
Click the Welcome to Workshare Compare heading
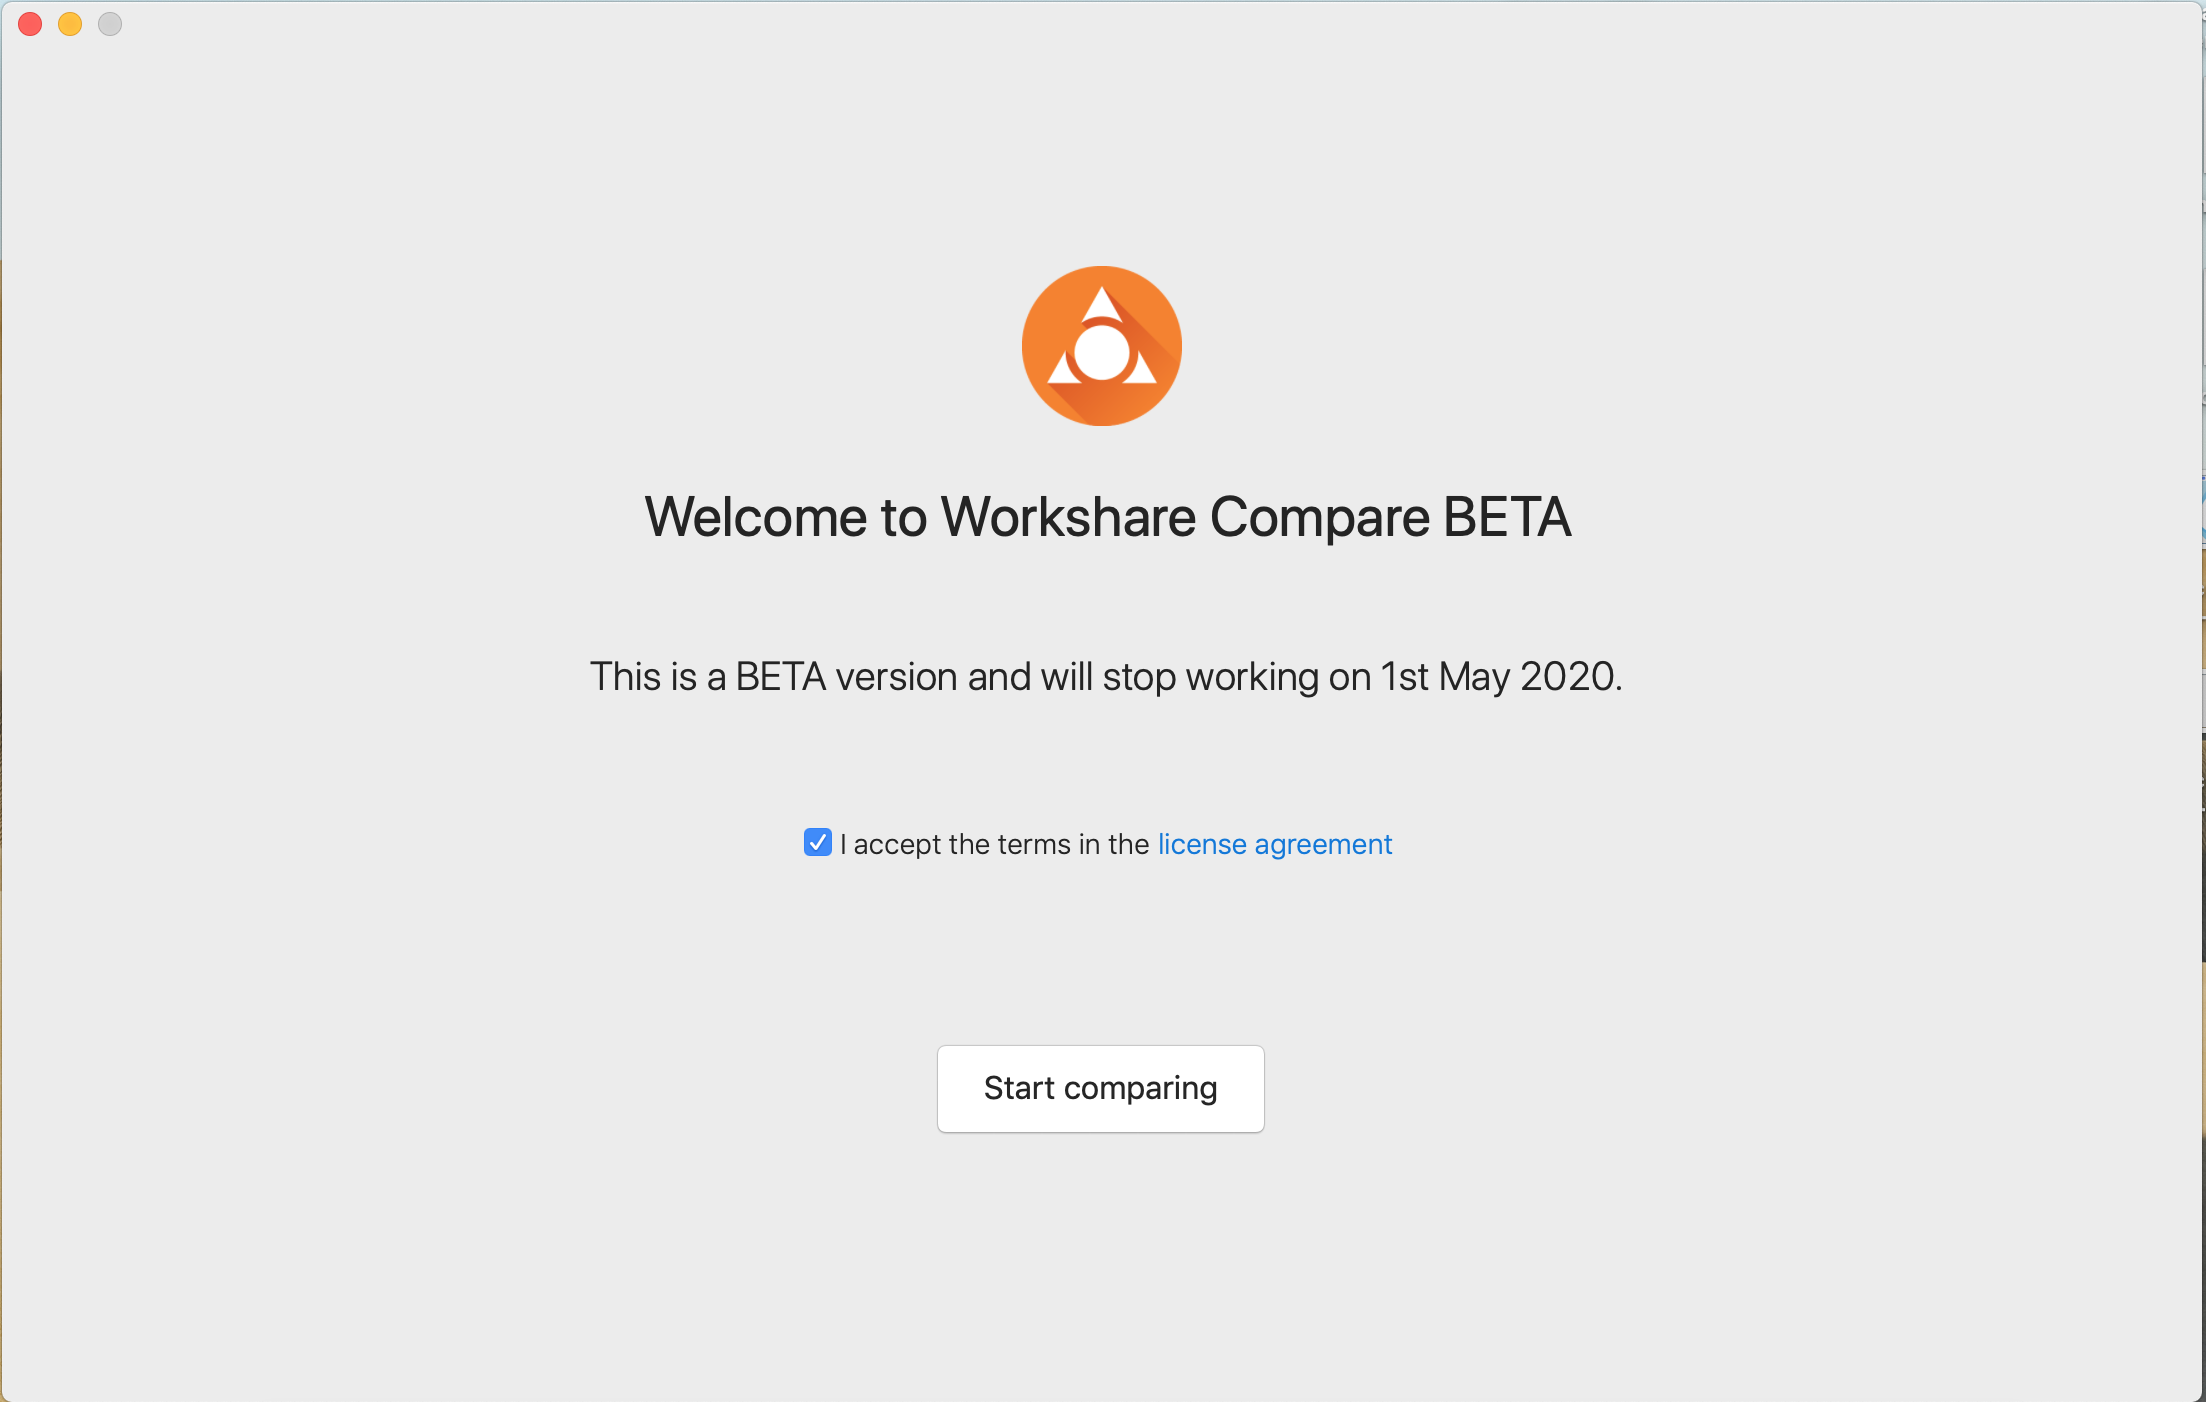tap(1108, 517)
